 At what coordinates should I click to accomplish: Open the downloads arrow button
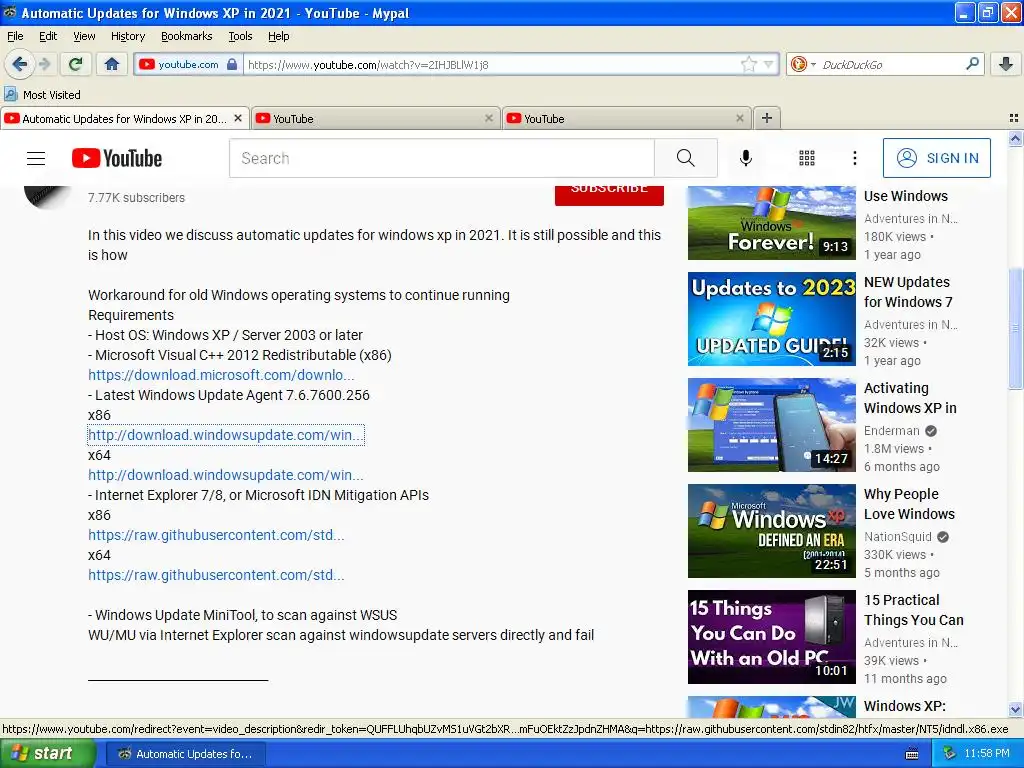click(x=1006, y=64)
